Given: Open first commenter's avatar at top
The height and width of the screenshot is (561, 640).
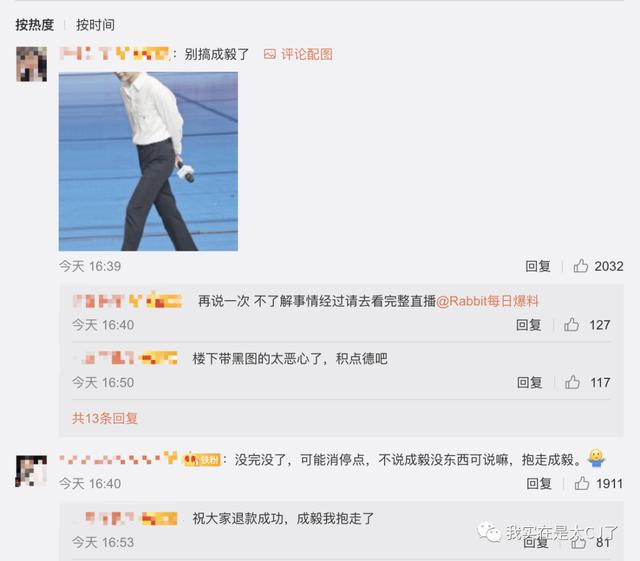Looking at the screenshot, I should point(31,64).
